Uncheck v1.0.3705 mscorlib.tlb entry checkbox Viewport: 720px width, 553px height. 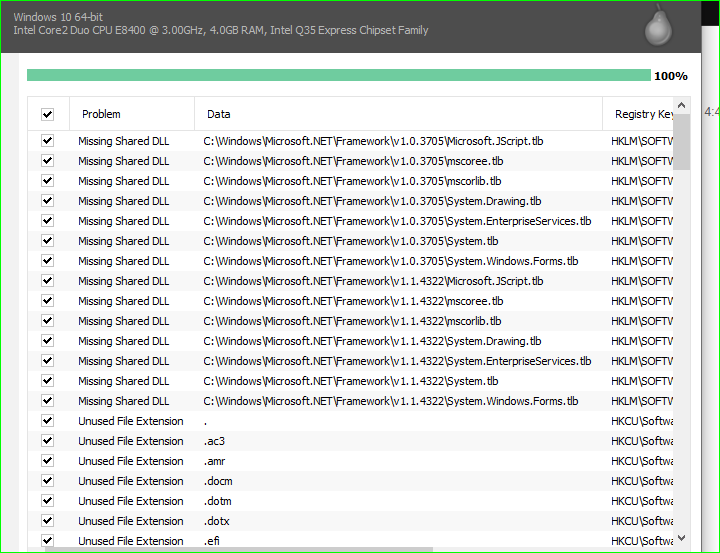click(x=47, y=181)
